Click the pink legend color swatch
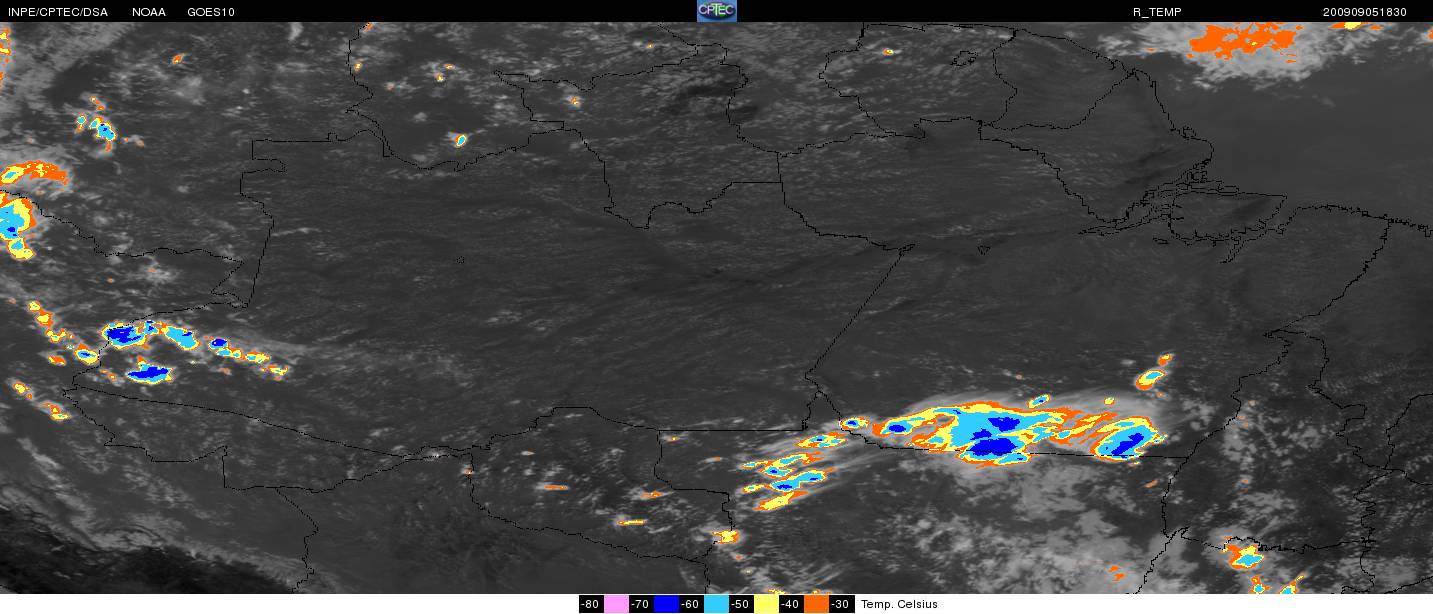Image resolution: width=1433 pixels, height=614 pixels. (616, 604)
